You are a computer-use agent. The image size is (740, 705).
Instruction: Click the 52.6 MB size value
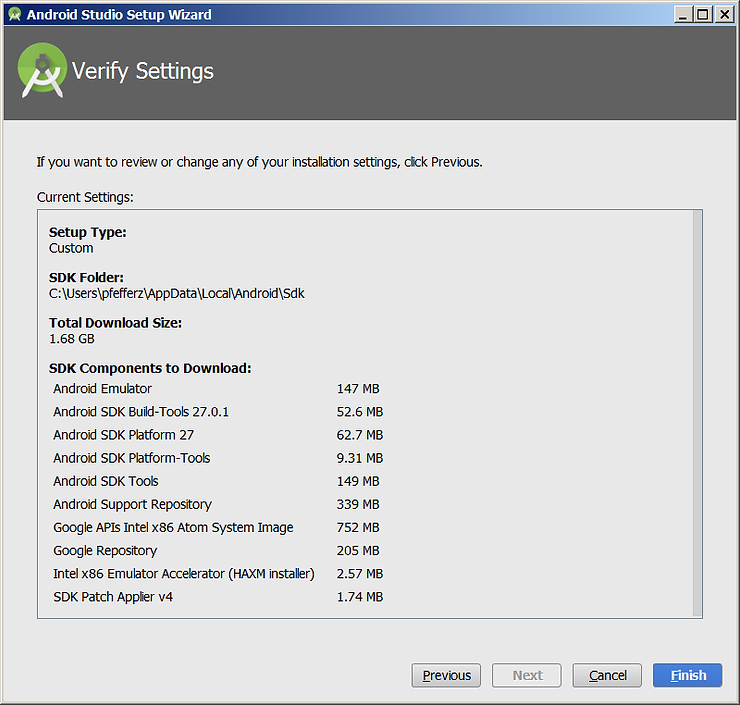click(x=360, y=411)
